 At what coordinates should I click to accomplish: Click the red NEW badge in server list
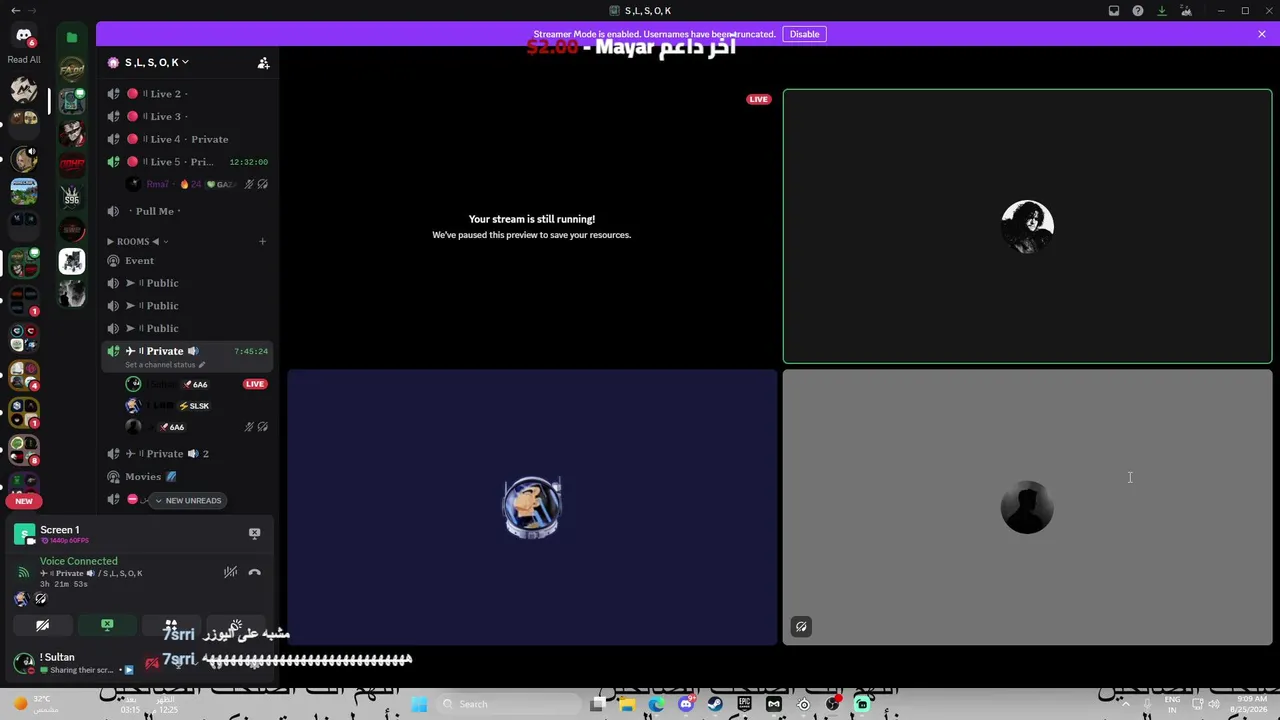point(24,501)
